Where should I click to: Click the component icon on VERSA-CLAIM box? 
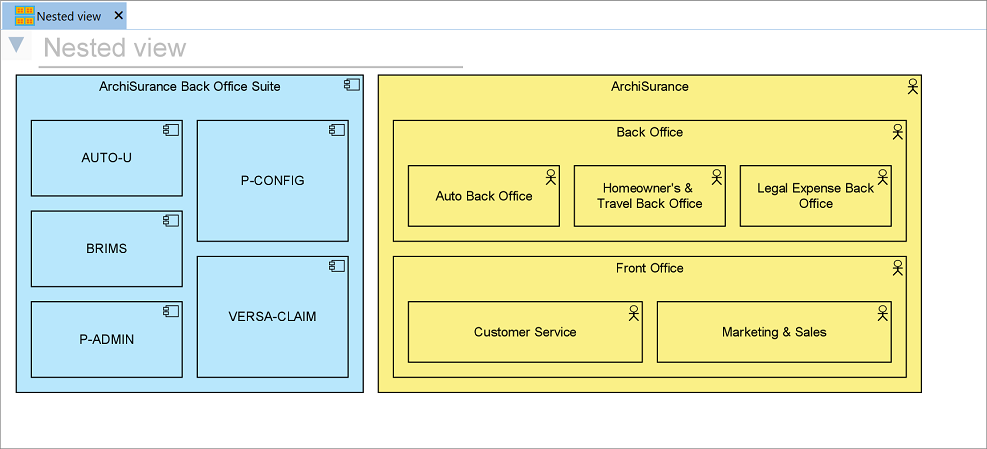click(337, 266)
